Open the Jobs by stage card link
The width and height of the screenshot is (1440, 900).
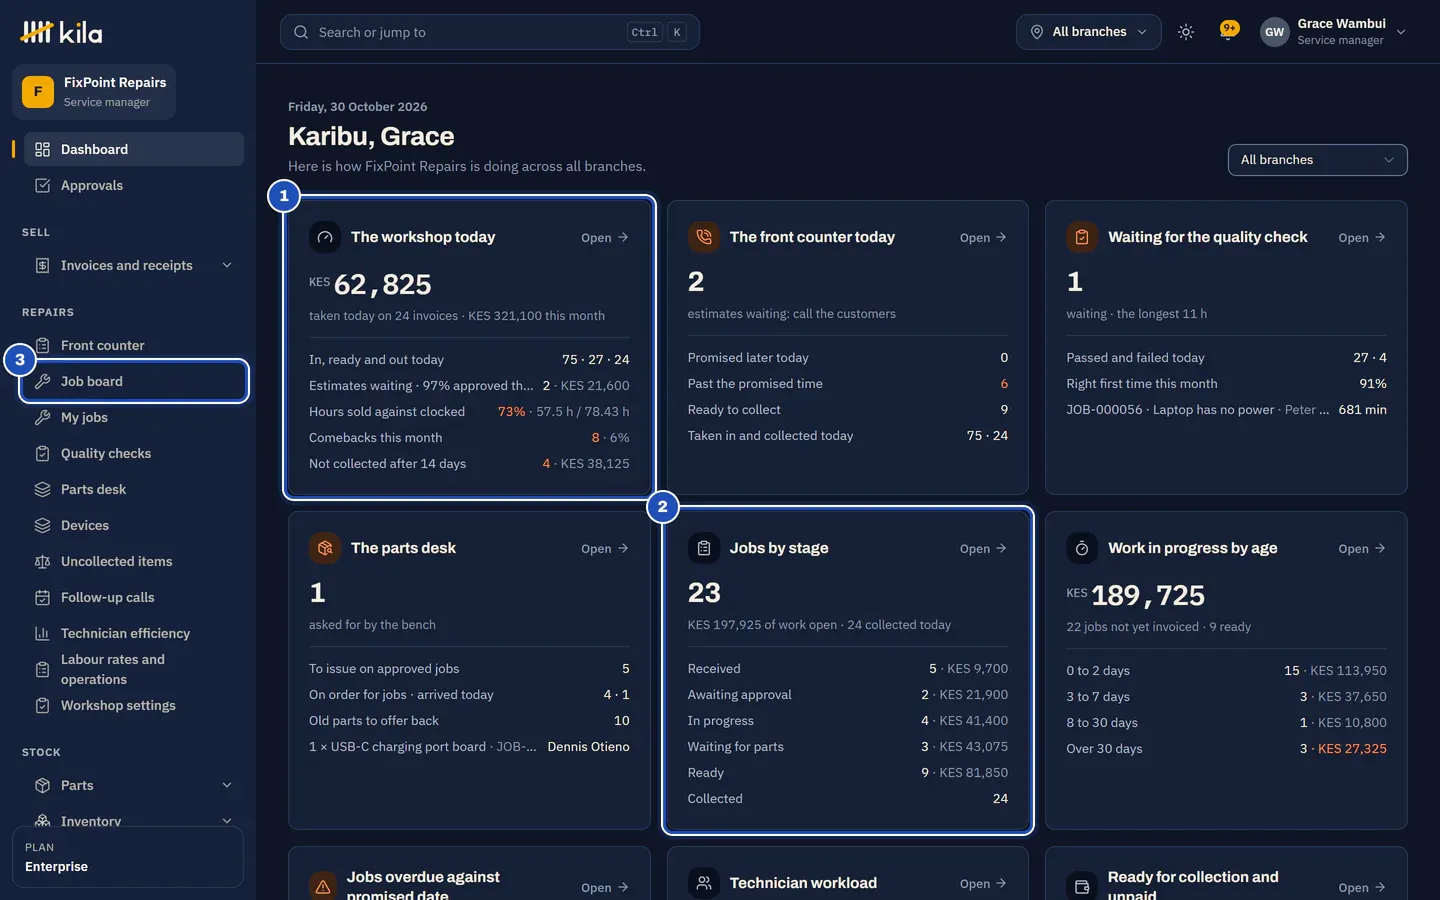click(x=983, y=549)
